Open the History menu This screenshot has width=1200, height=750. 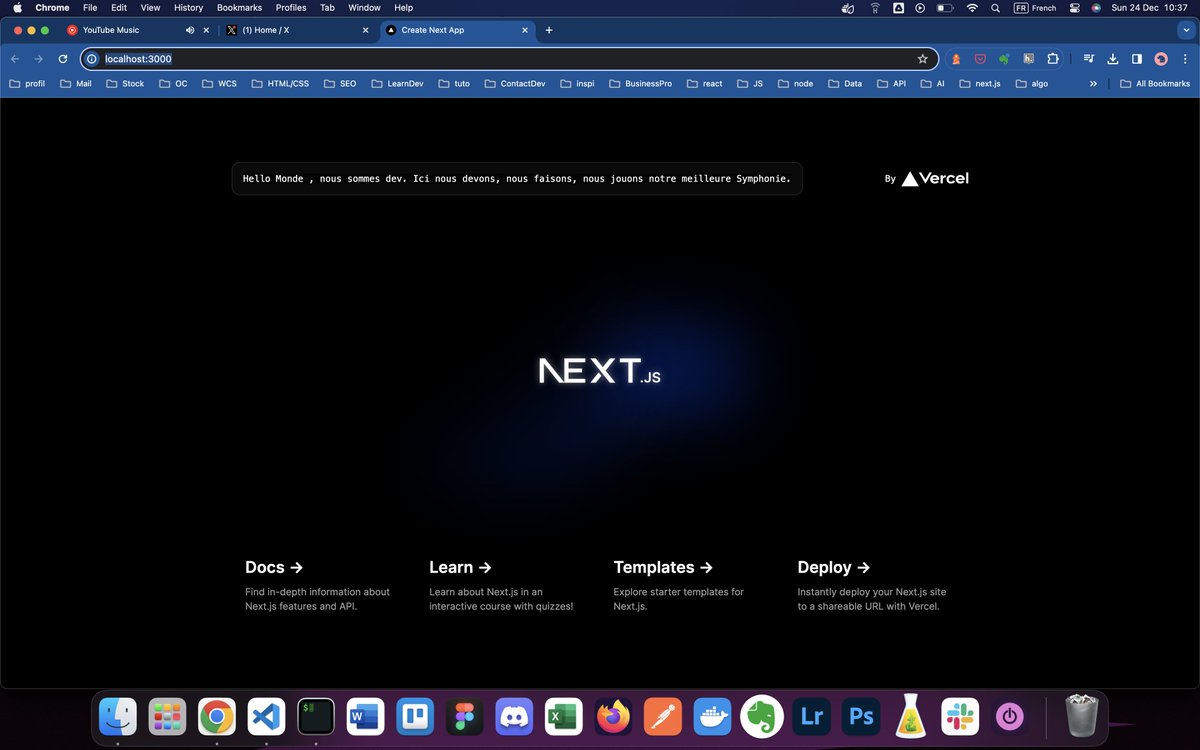click(187, 8)
